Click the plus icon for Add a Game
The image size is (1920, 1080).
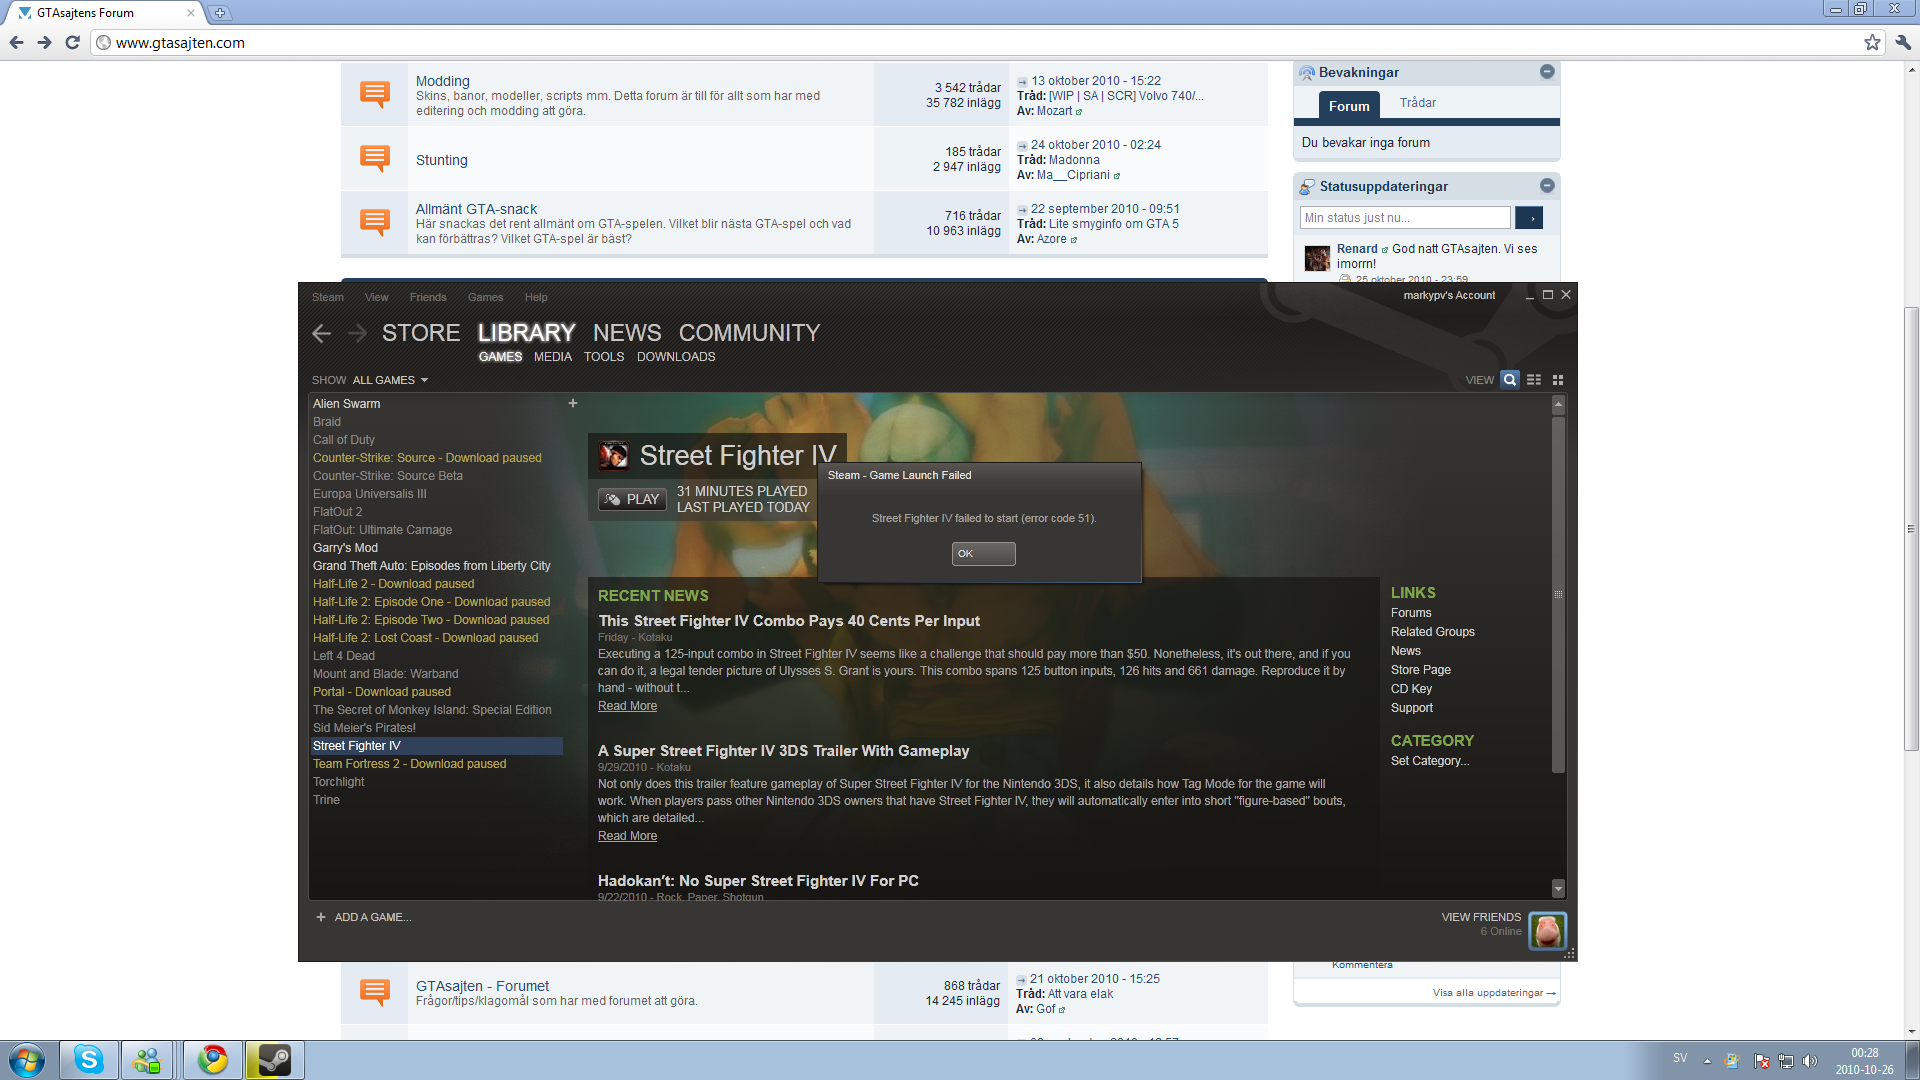pos(321,917)
